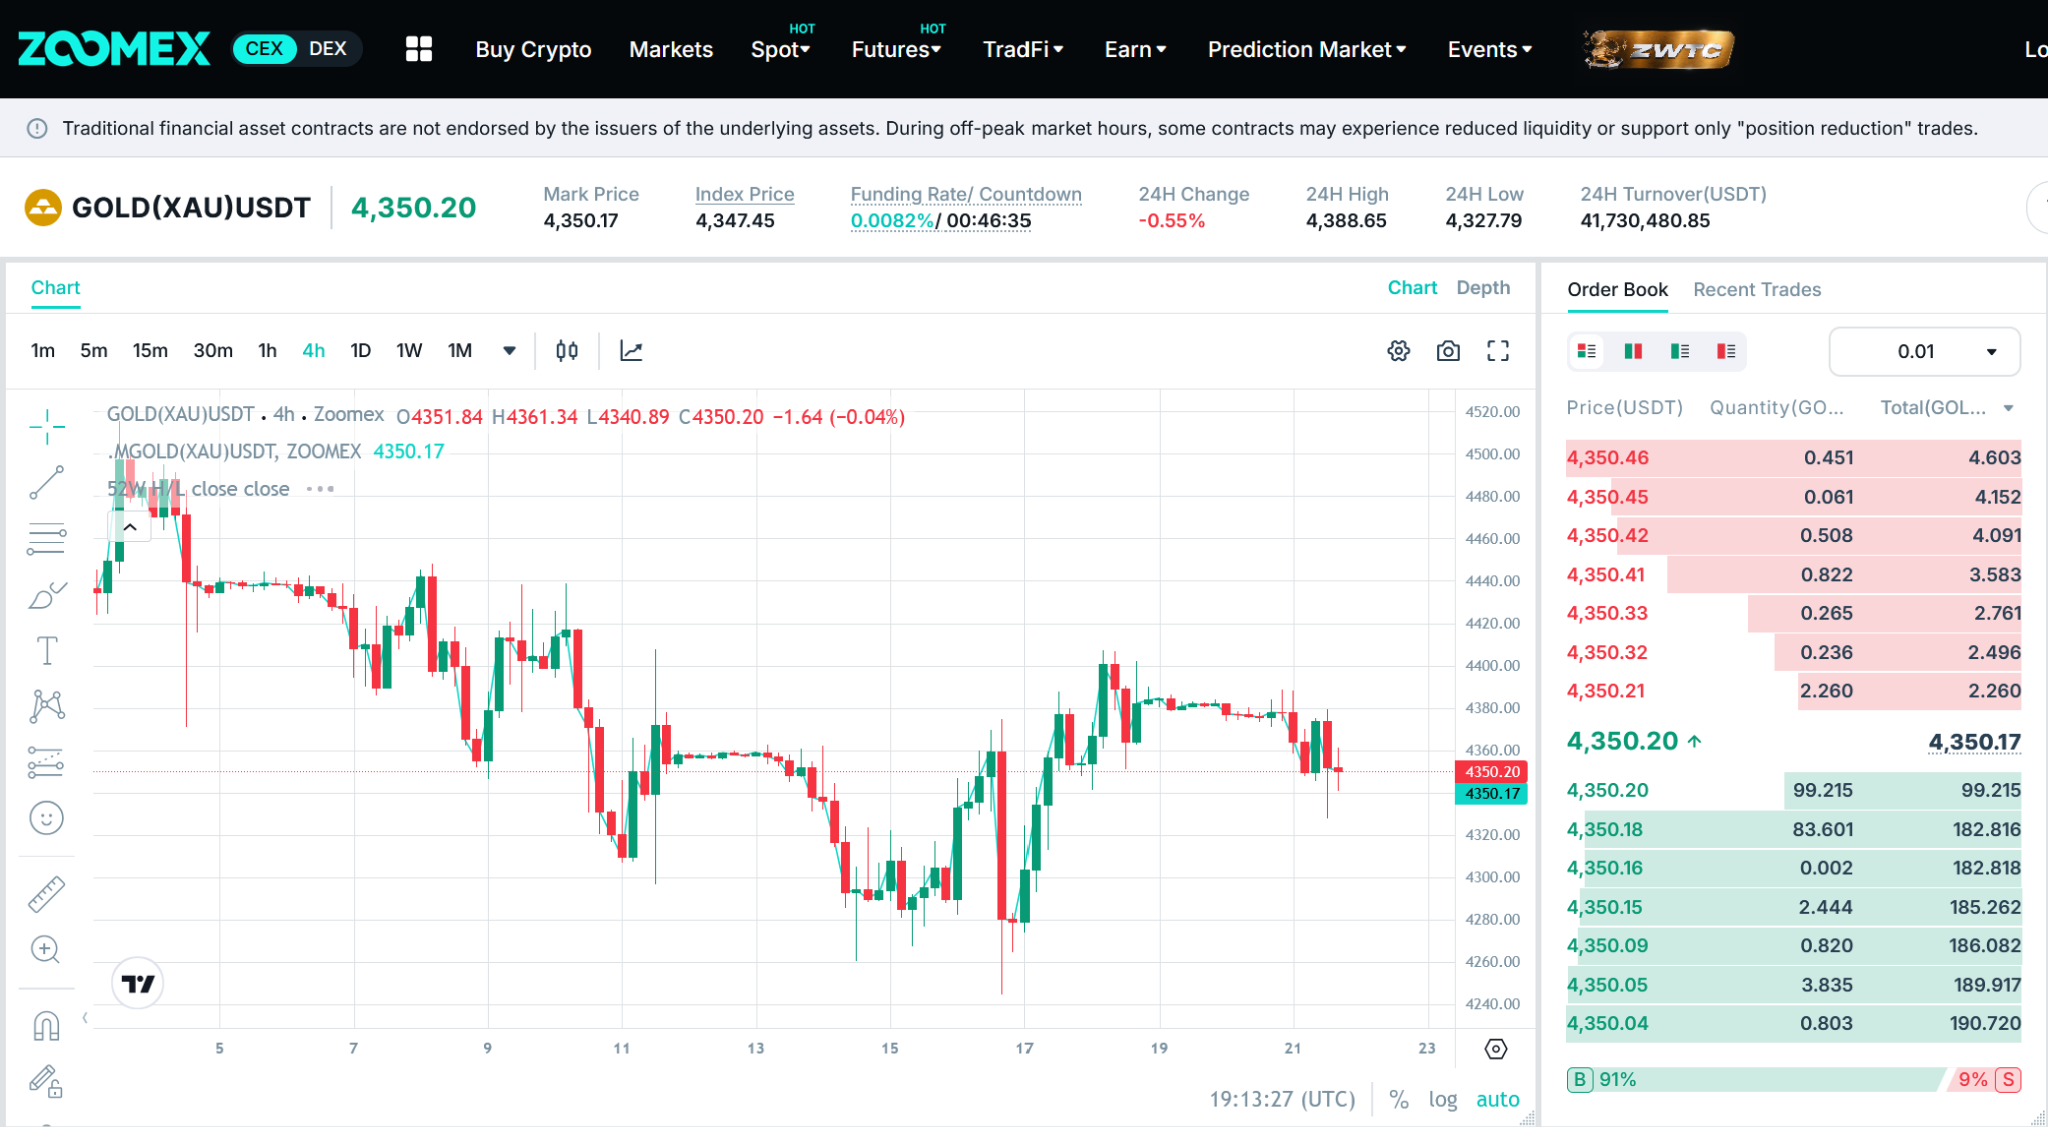Viewport: 2048px width, 1127px height.
Task: Open the chart settings gear
Action: (x=1398, y=351)
